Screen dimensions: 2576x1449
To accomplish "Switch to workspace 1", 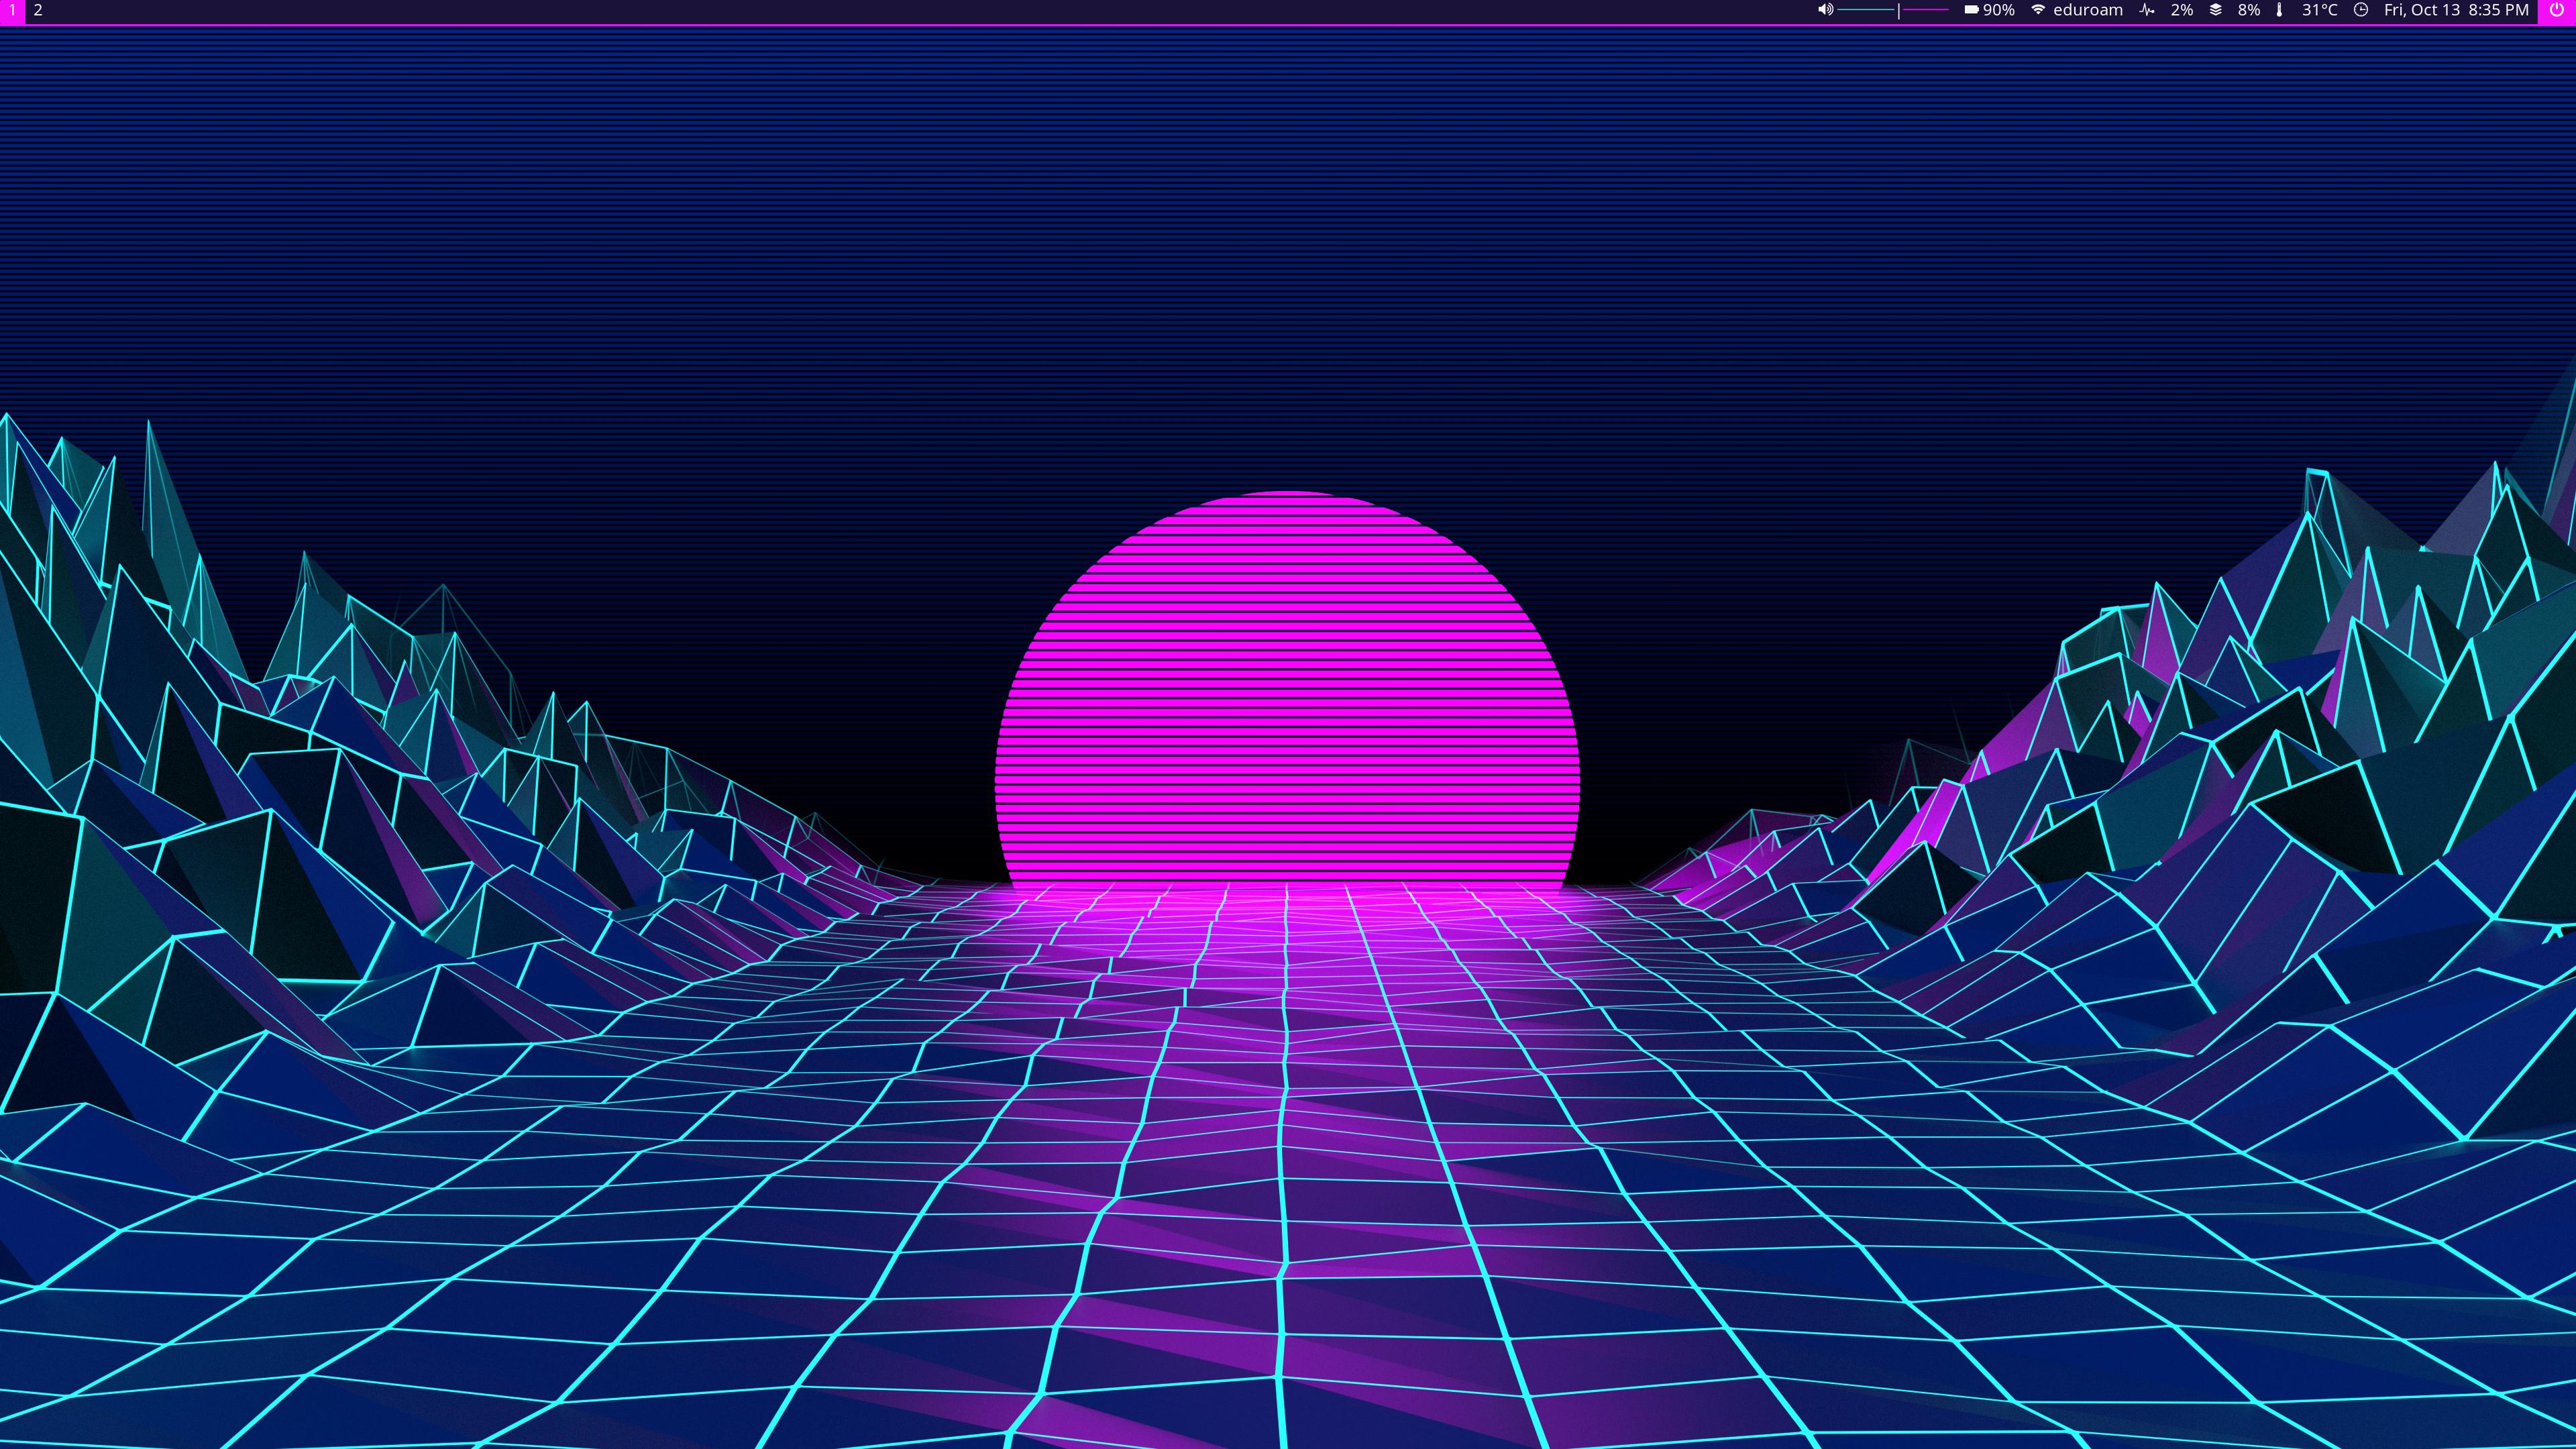I will [12, 11].
